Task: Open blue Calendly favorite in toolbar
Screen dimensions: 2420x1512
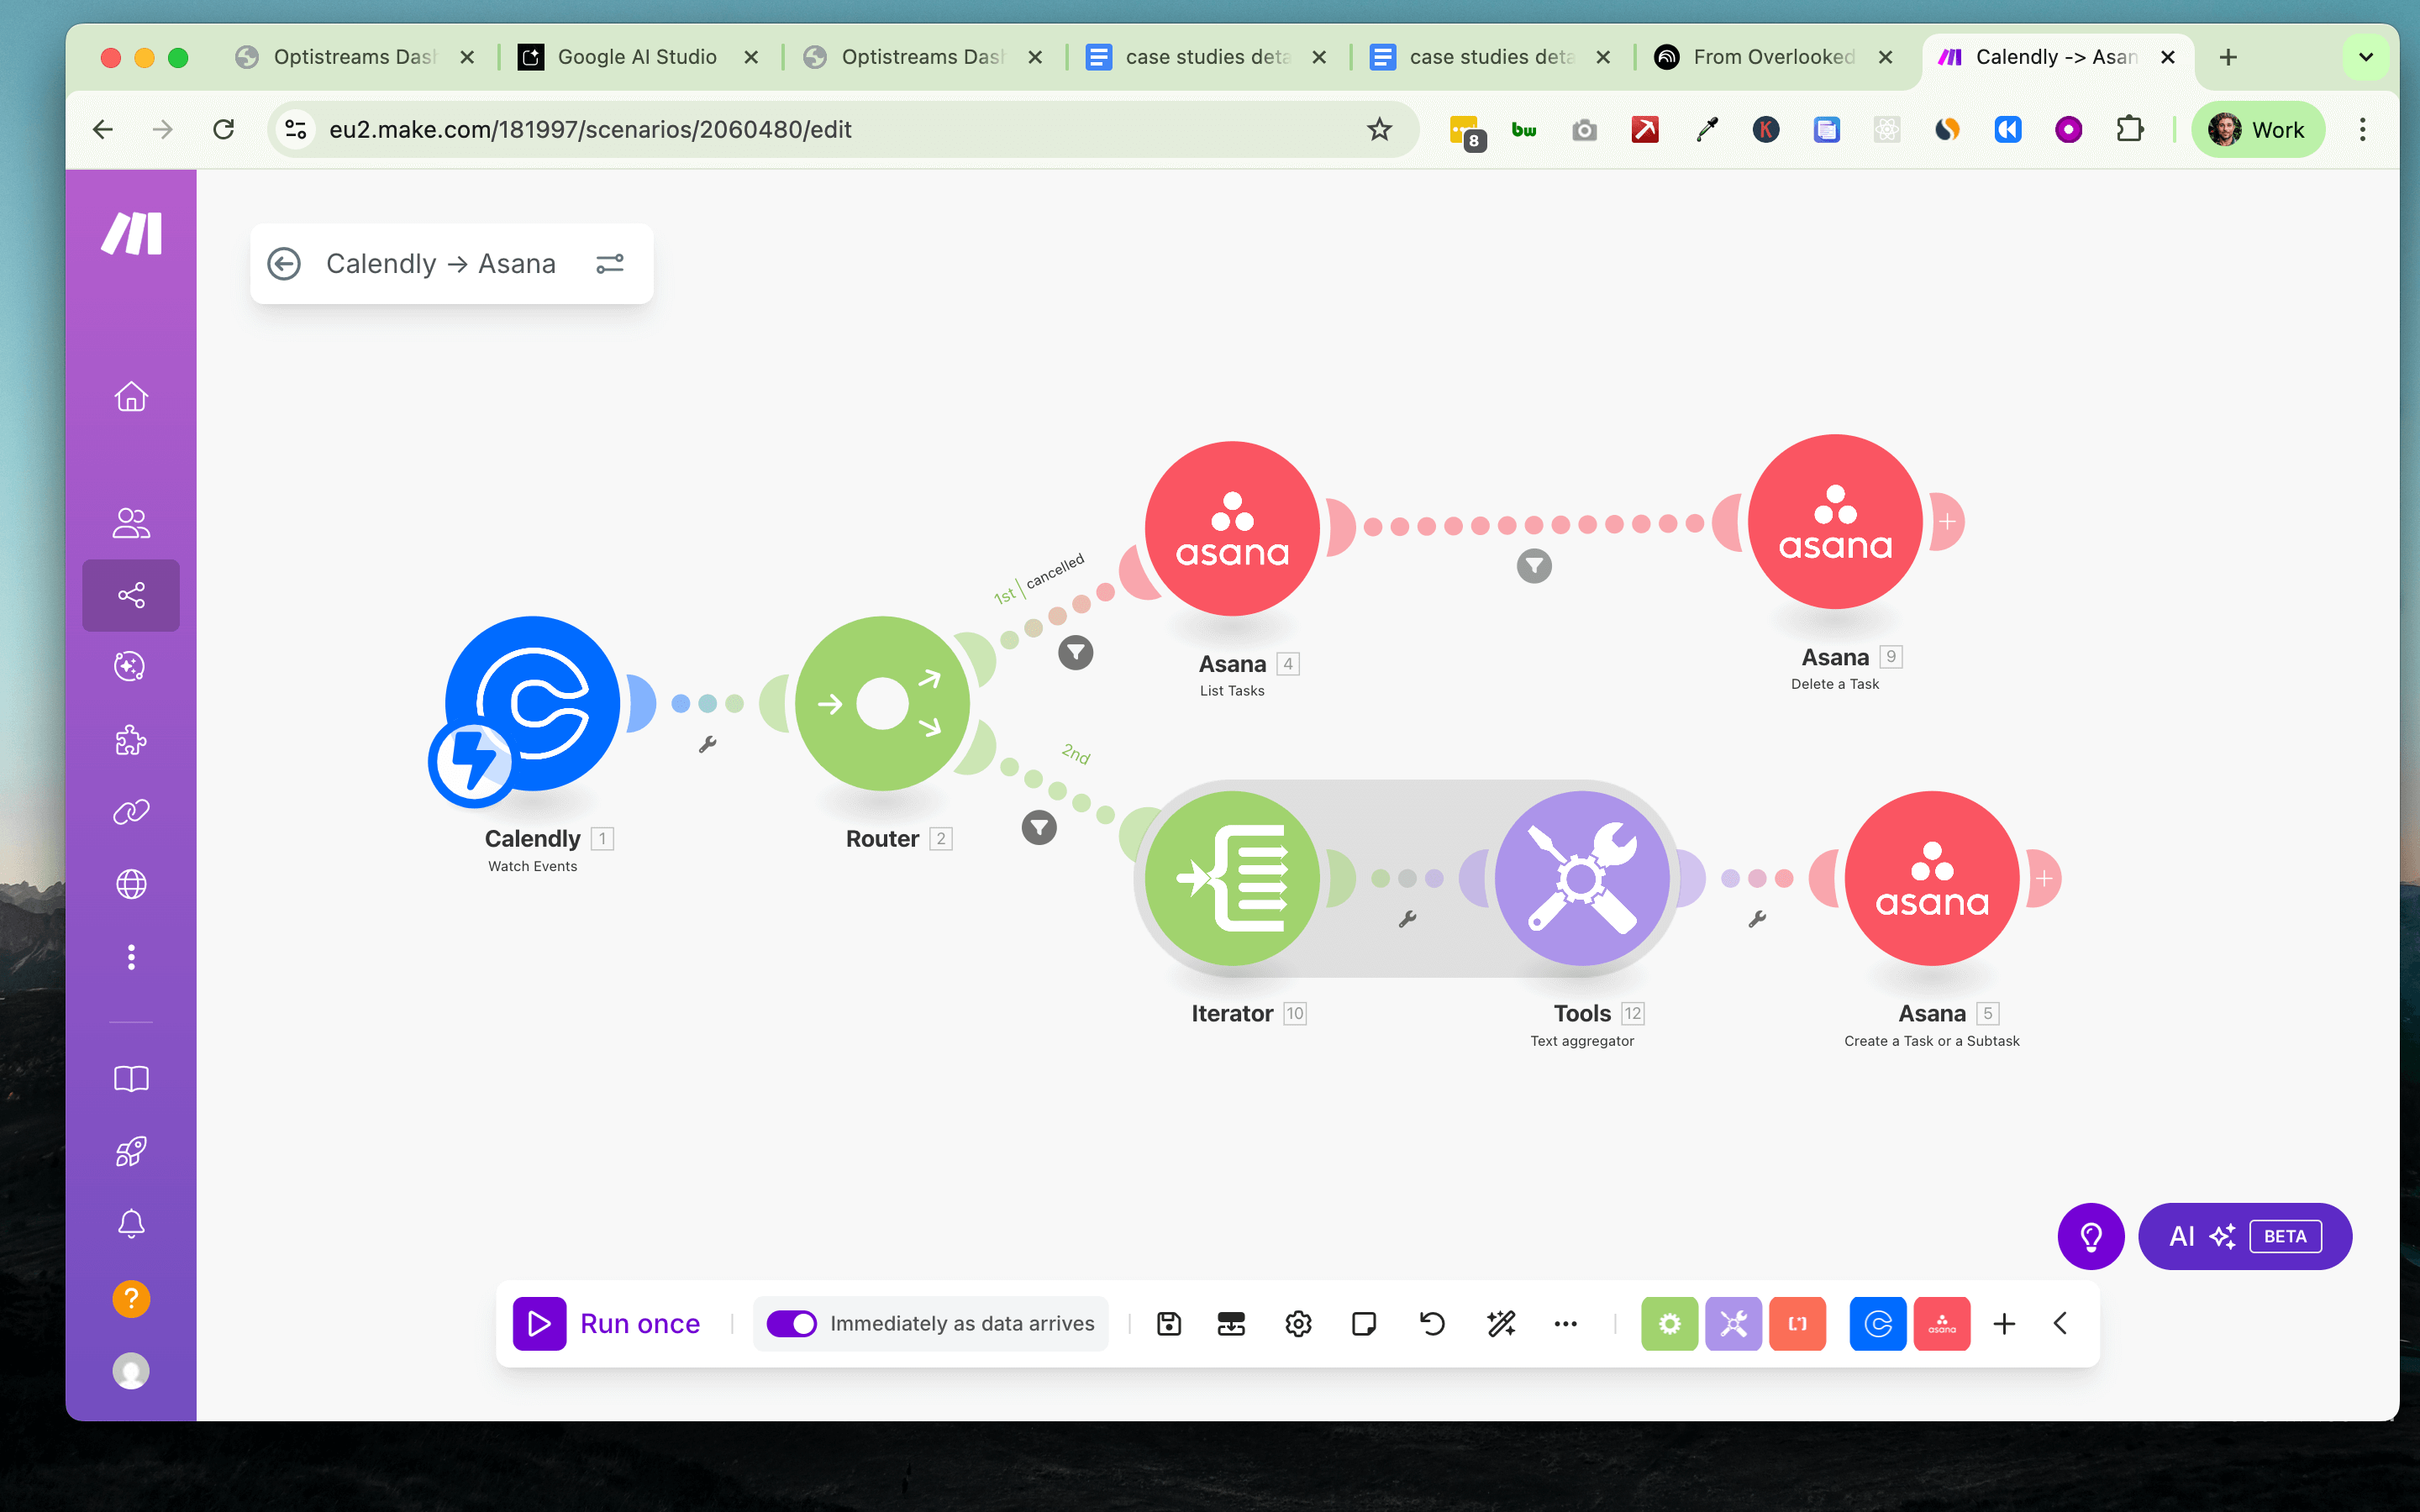Action: [x=1878, y=1323]
